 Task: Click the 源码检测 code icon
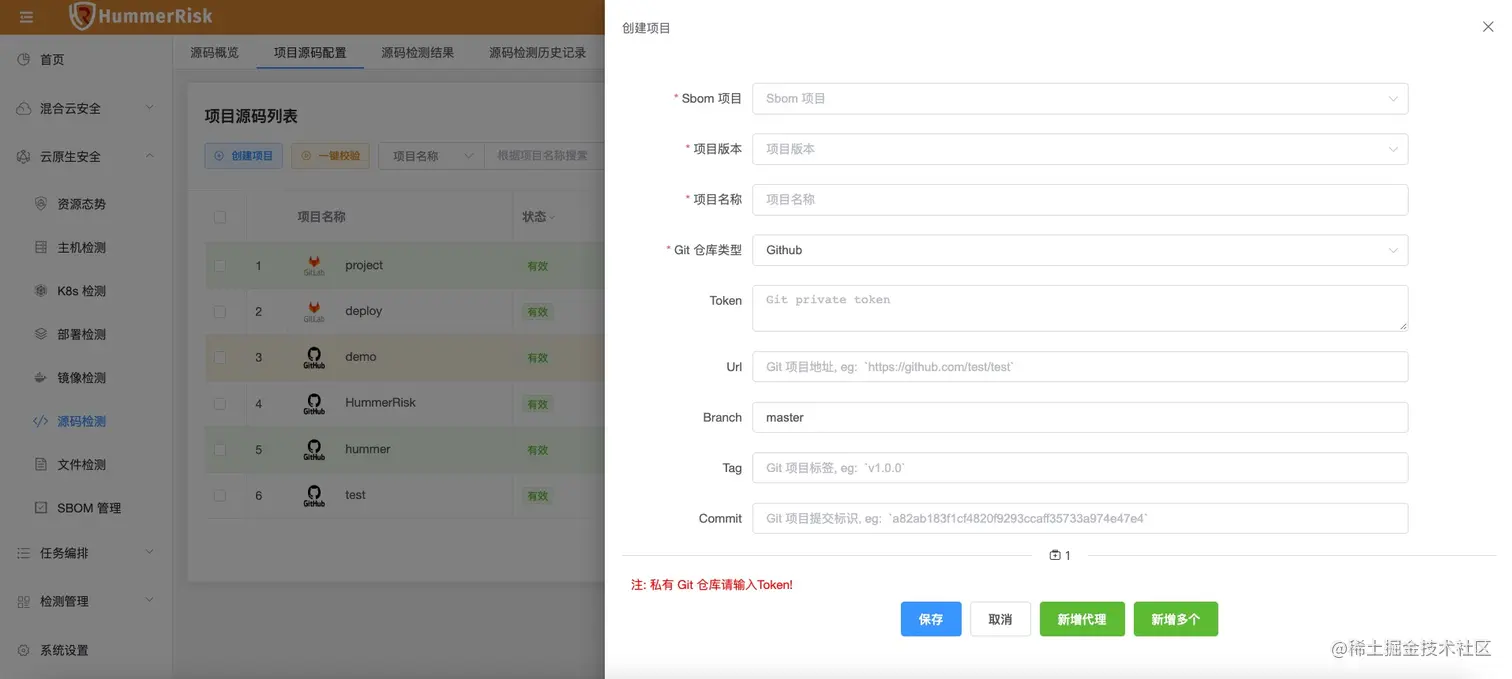click(x=41, y=421)
